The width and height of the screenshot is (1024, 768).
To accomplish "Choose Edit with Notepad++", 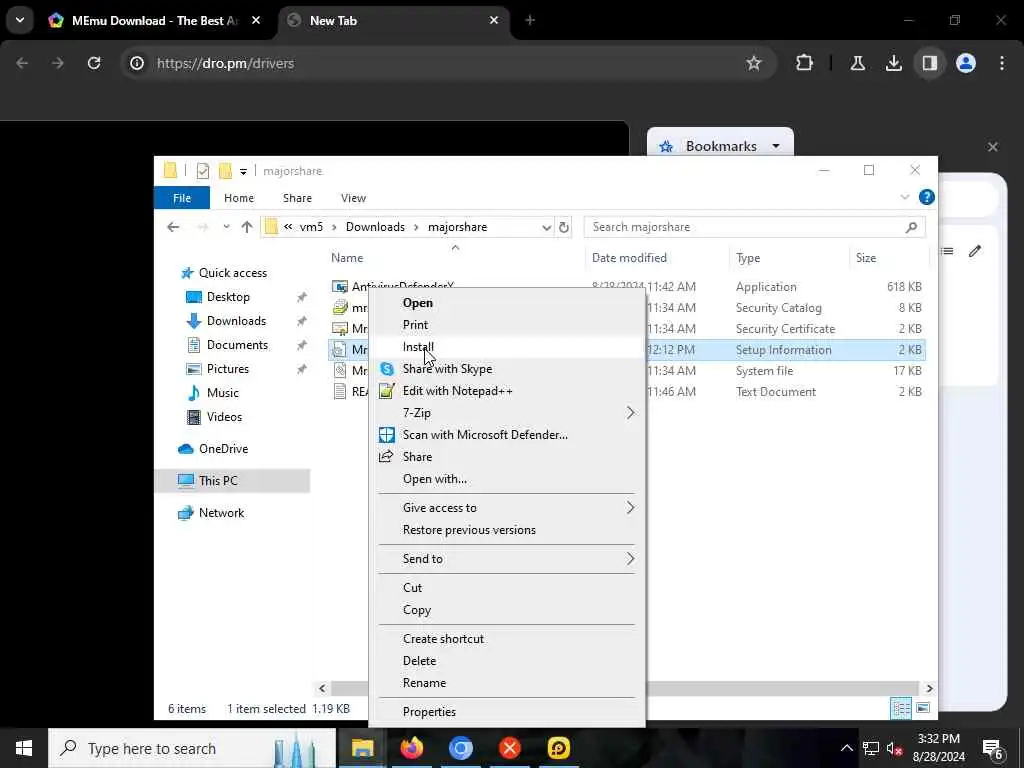I will click(x=507, y=391).
